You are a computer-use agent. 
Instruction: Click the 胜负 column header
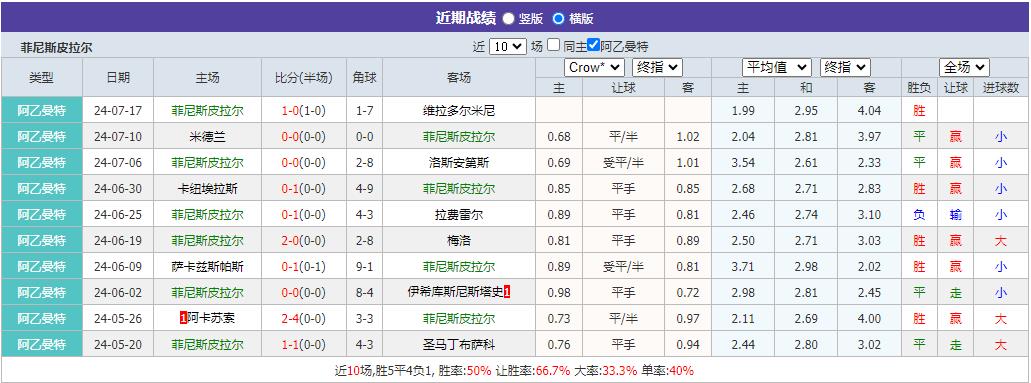pos(919,88)
